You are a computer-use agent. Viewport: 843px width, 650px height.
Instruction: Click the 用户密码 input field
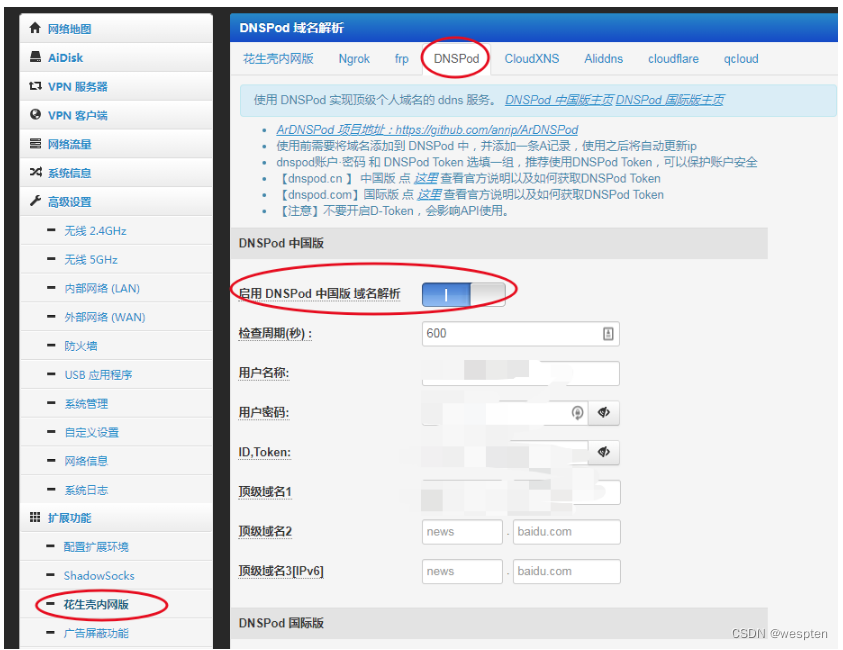coord(505,413)
